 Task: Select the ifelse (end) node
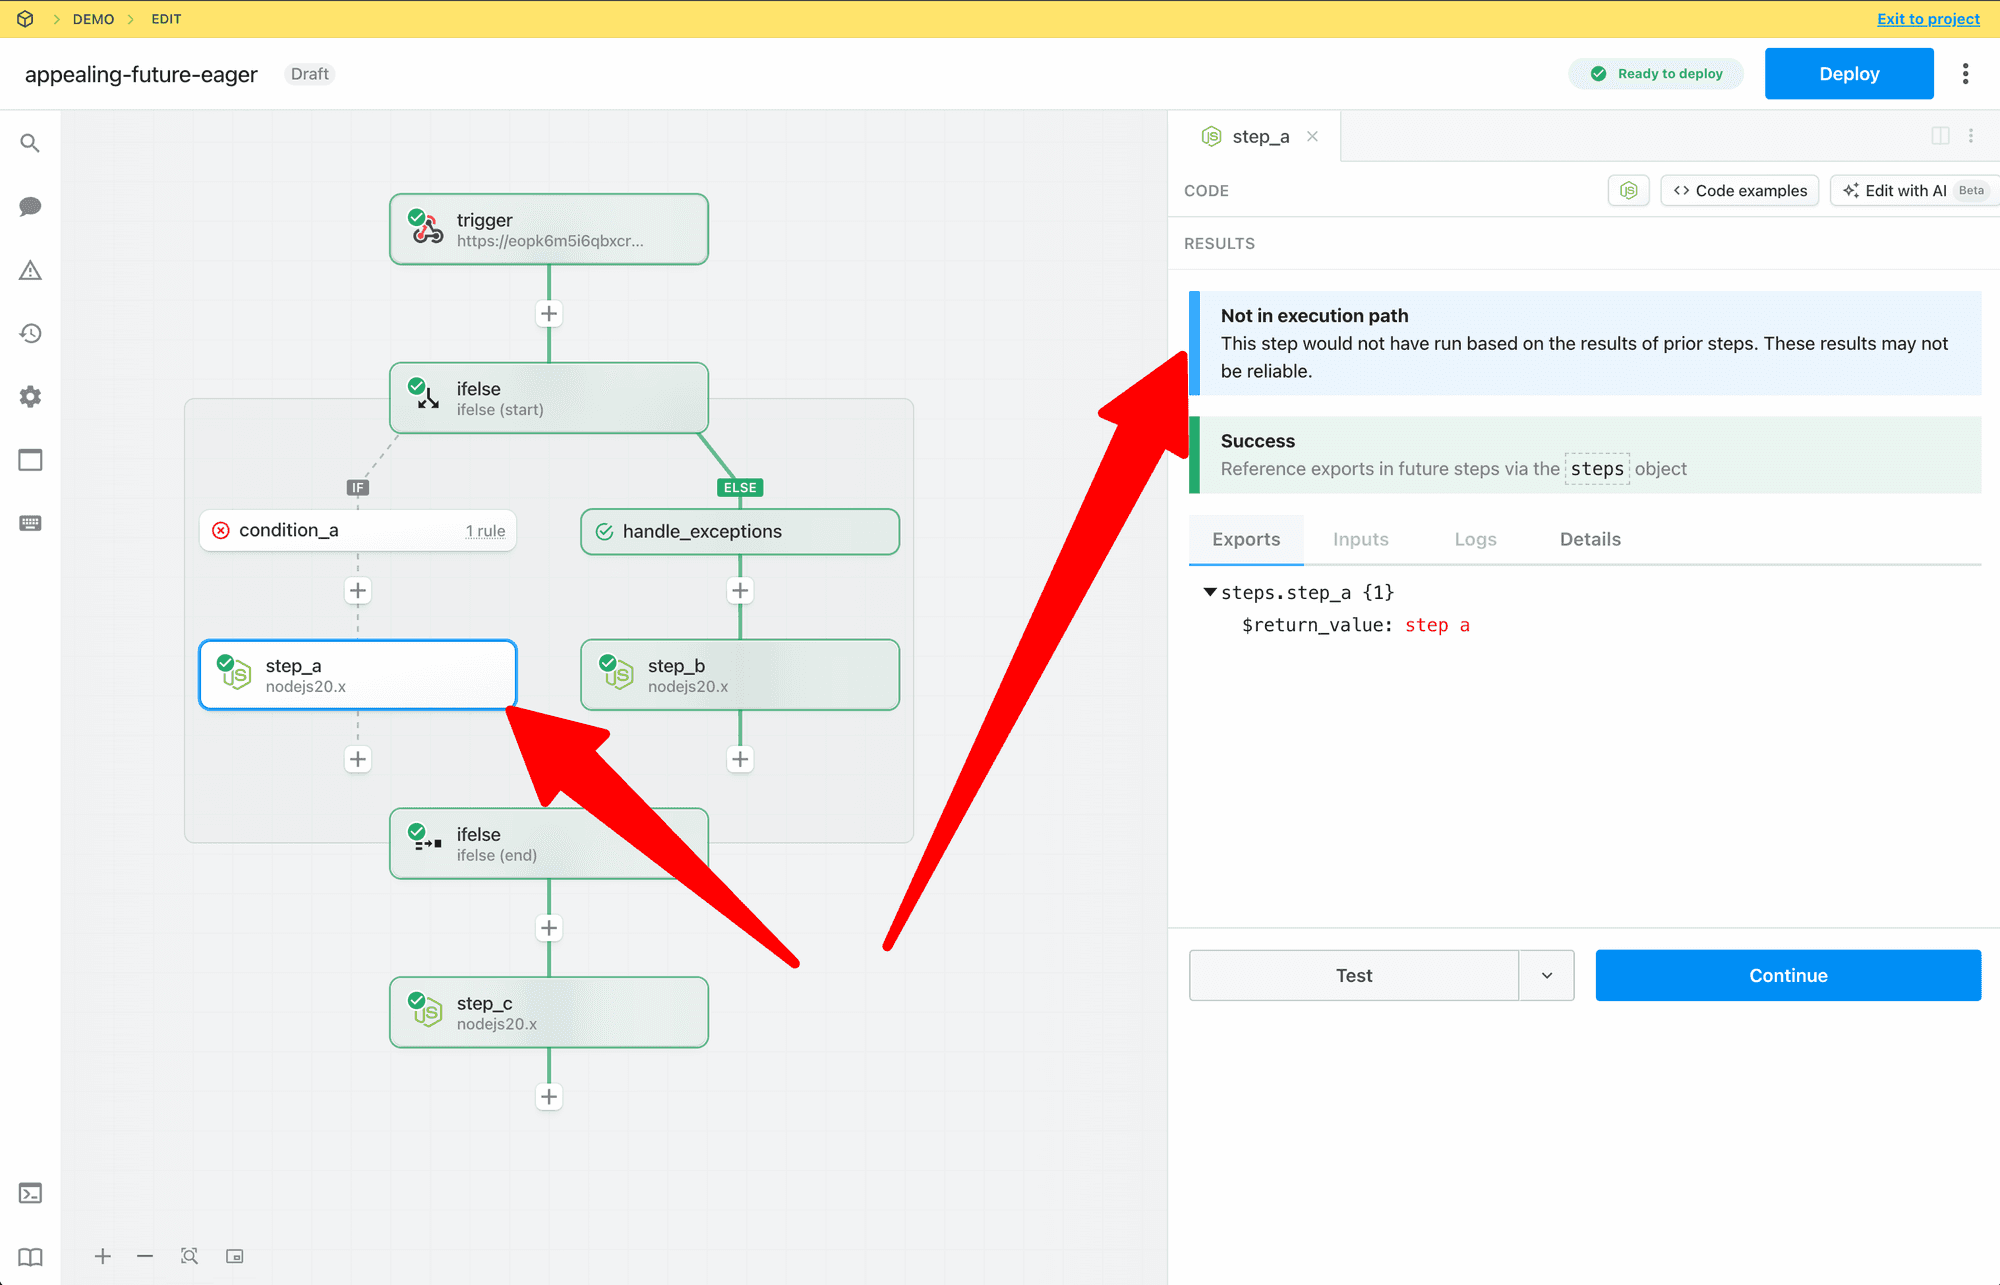(x=549, y=844)
